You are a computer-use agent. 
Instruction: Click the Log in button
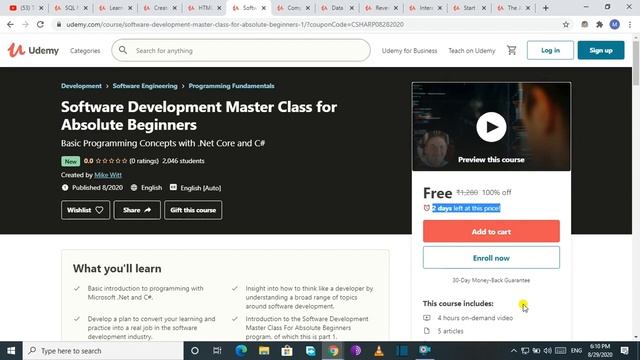click(x=550, y=50)
